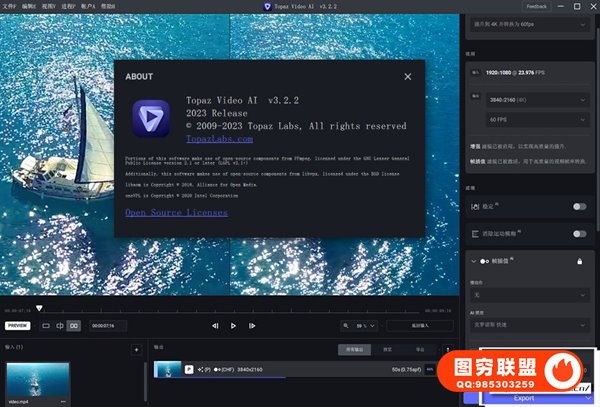Open the 文件 (File) menu
The height and width of the screenshot is (407, 600).
pos(11,6)
